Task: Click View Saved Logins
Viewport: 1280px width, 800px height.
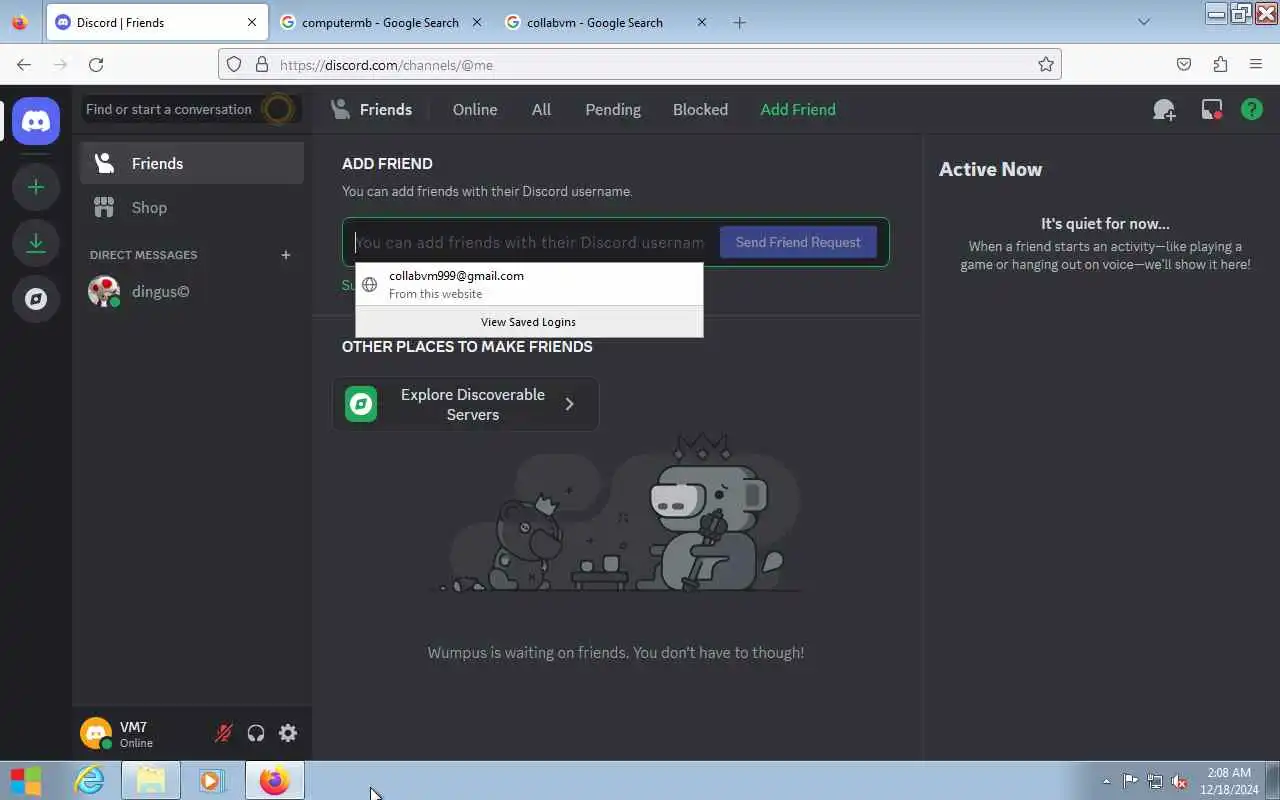Action: click(x=529, y=322)
